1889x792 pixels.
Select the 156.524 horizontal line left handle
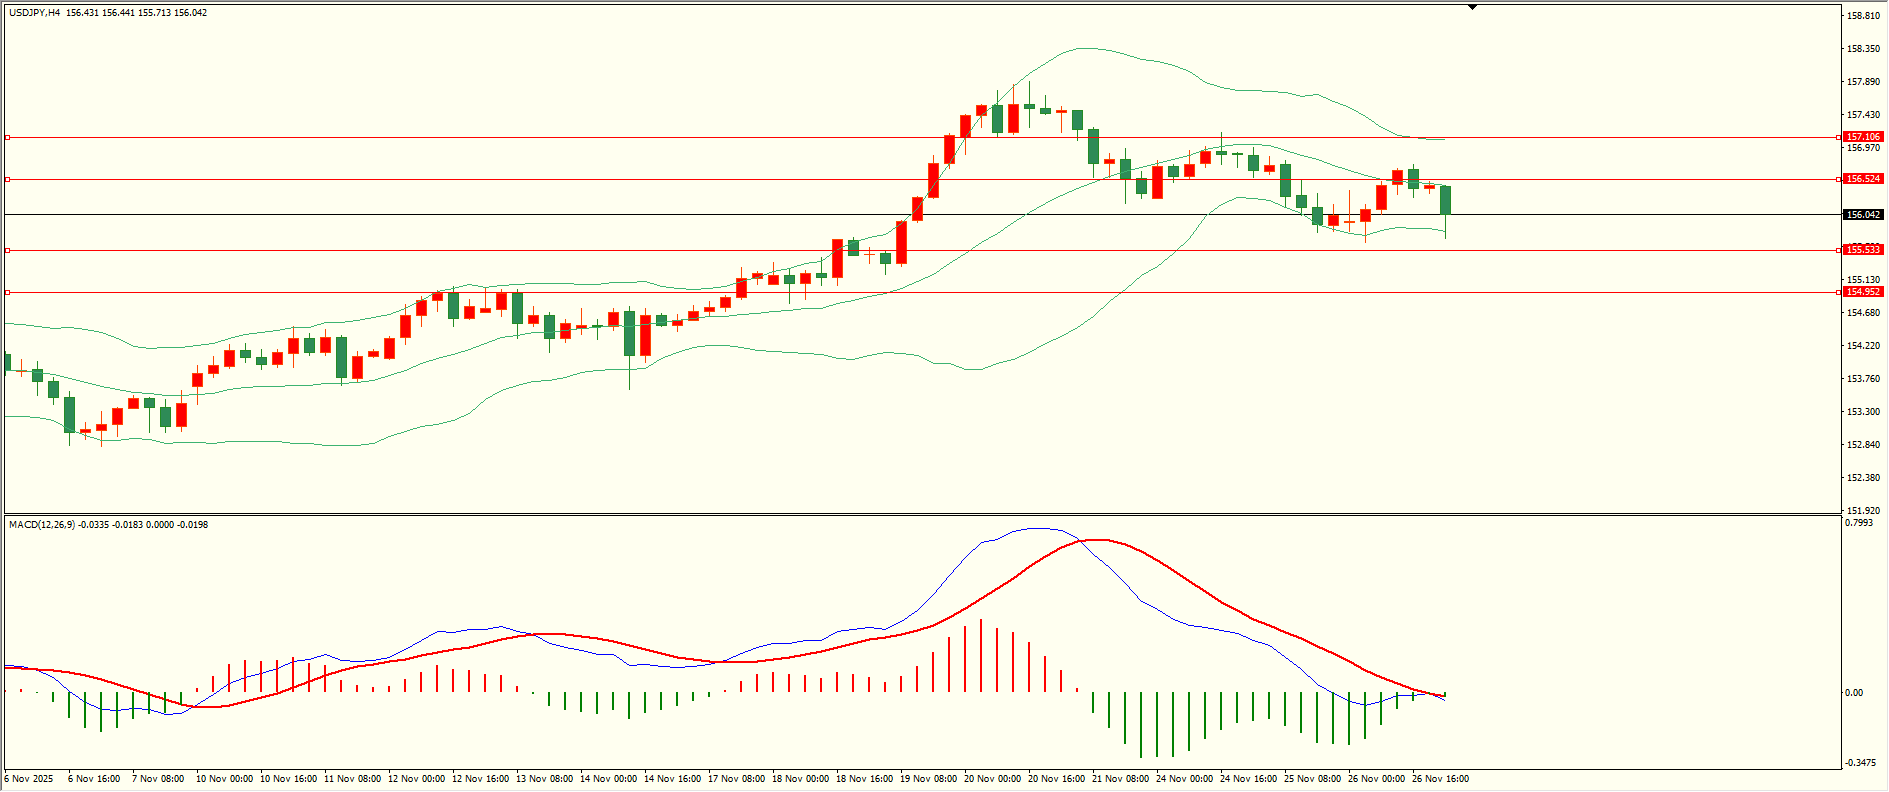click(x=8, y=179)
